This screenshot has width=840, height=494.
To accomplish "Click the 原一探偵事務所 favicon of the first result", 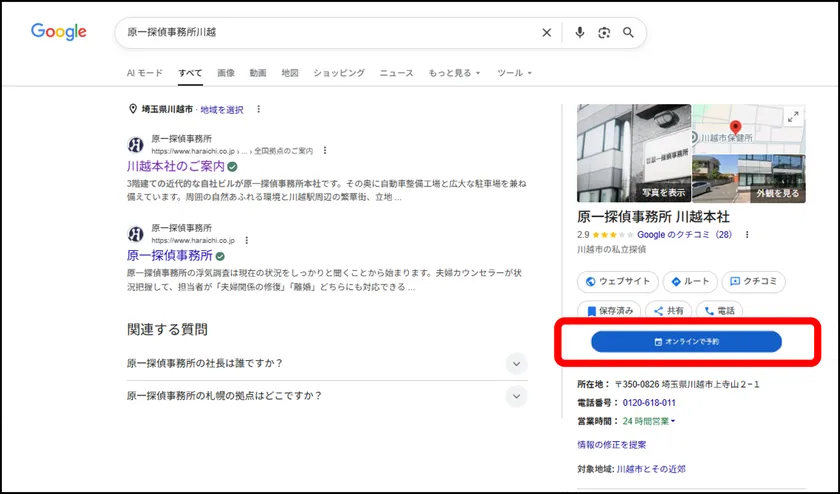I will point(136,145).
